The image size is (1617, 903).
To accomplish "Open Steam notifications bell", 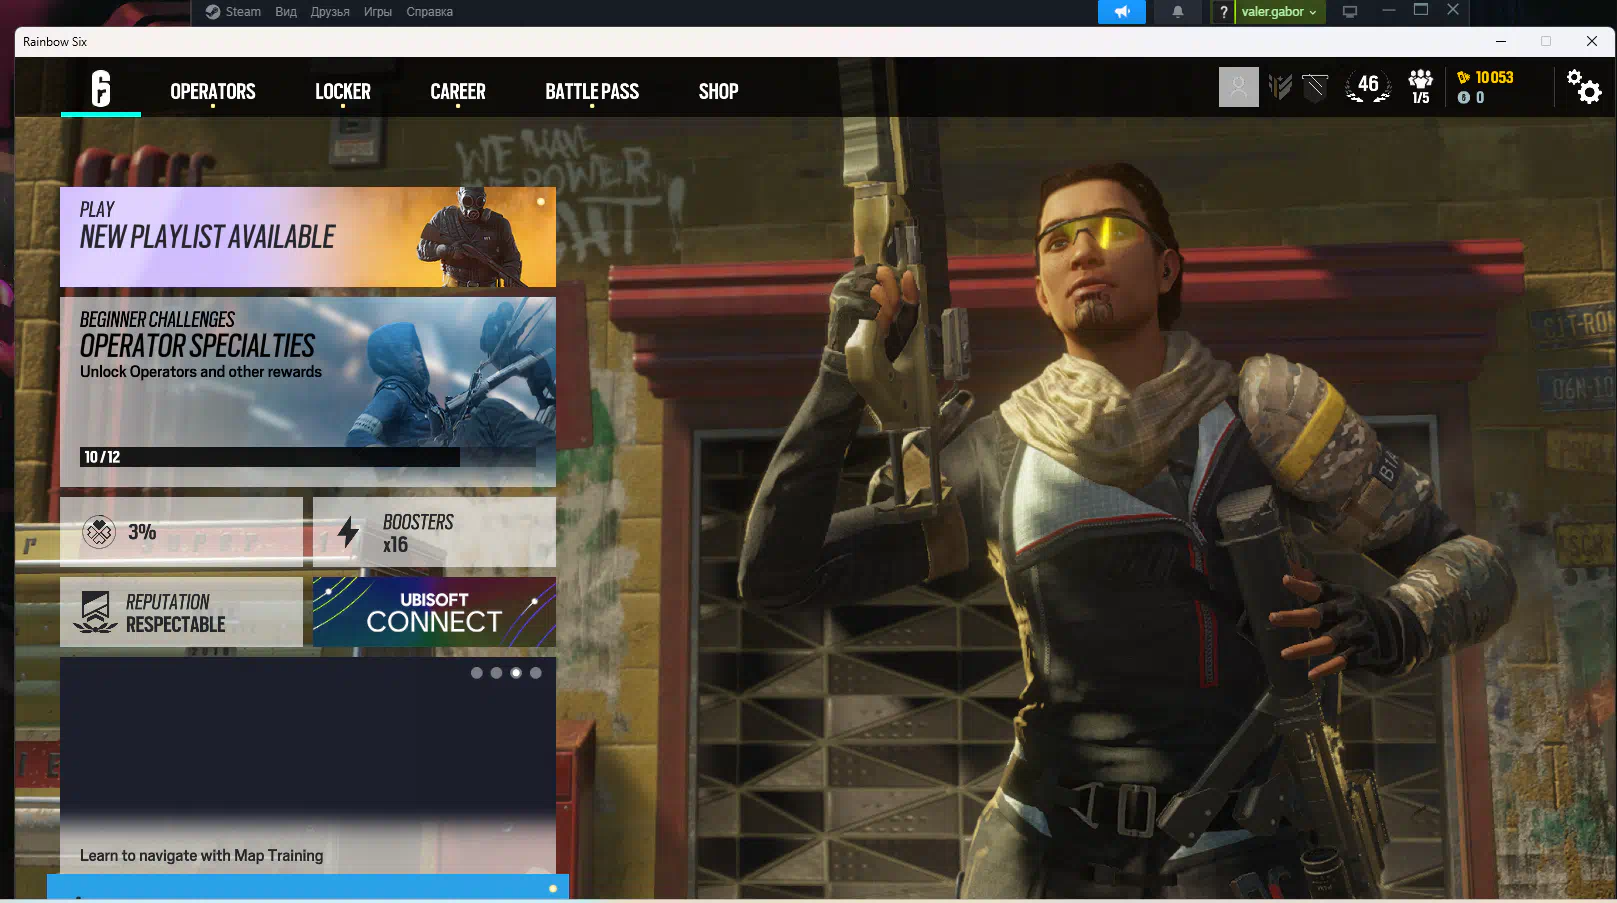I will [x=1178, y=12].
